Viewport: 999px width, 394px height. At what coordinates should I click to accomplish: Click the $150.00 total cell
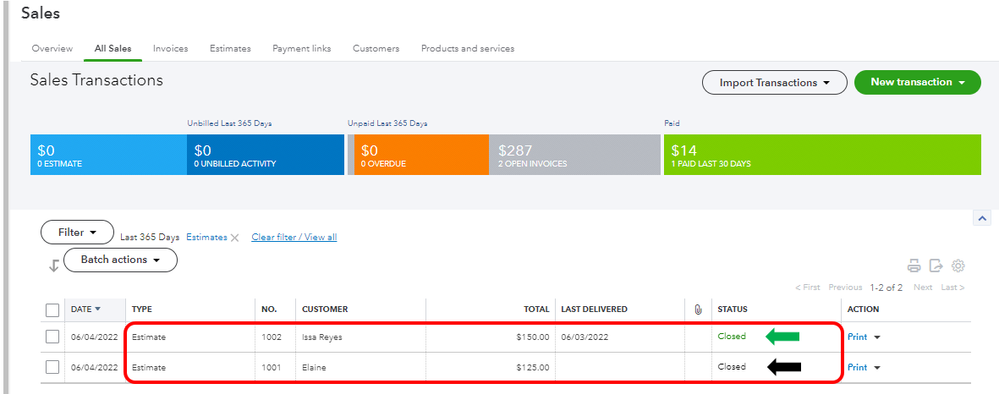(533, 337)
